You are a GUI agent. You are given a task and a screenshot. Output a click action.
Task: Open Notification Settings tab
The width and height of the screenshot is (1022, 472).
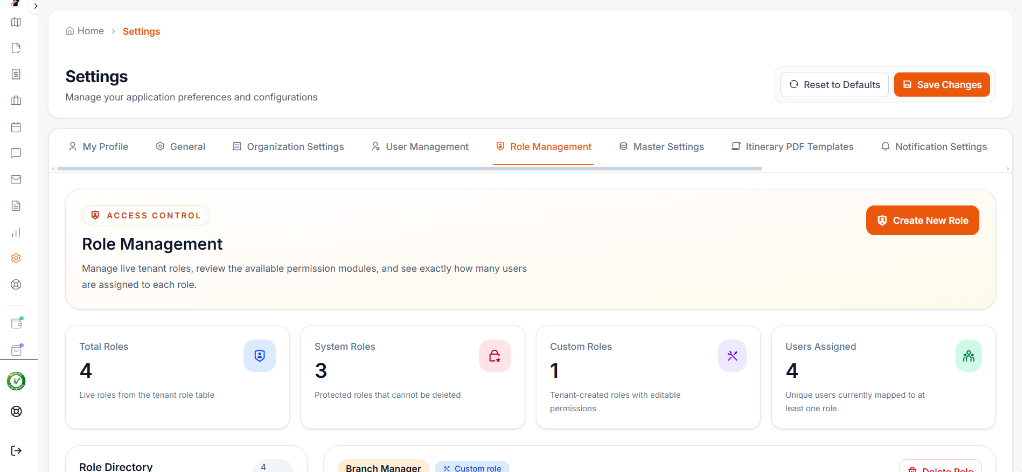[934, 147]
